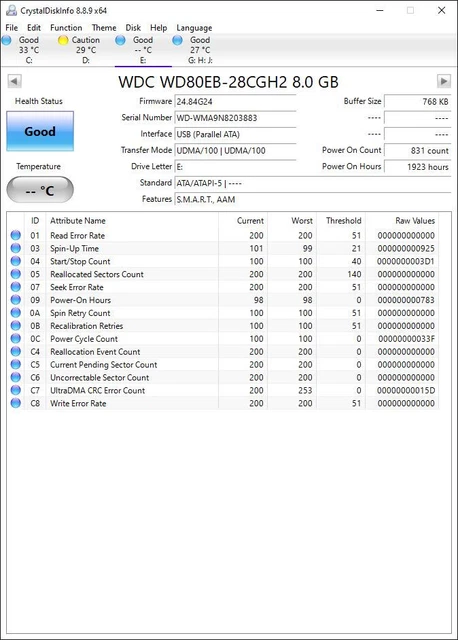Click status orb for Current Pending Sector Count
Image resolution: width=458 pixels, height=640 pixels.
(16, 364)
